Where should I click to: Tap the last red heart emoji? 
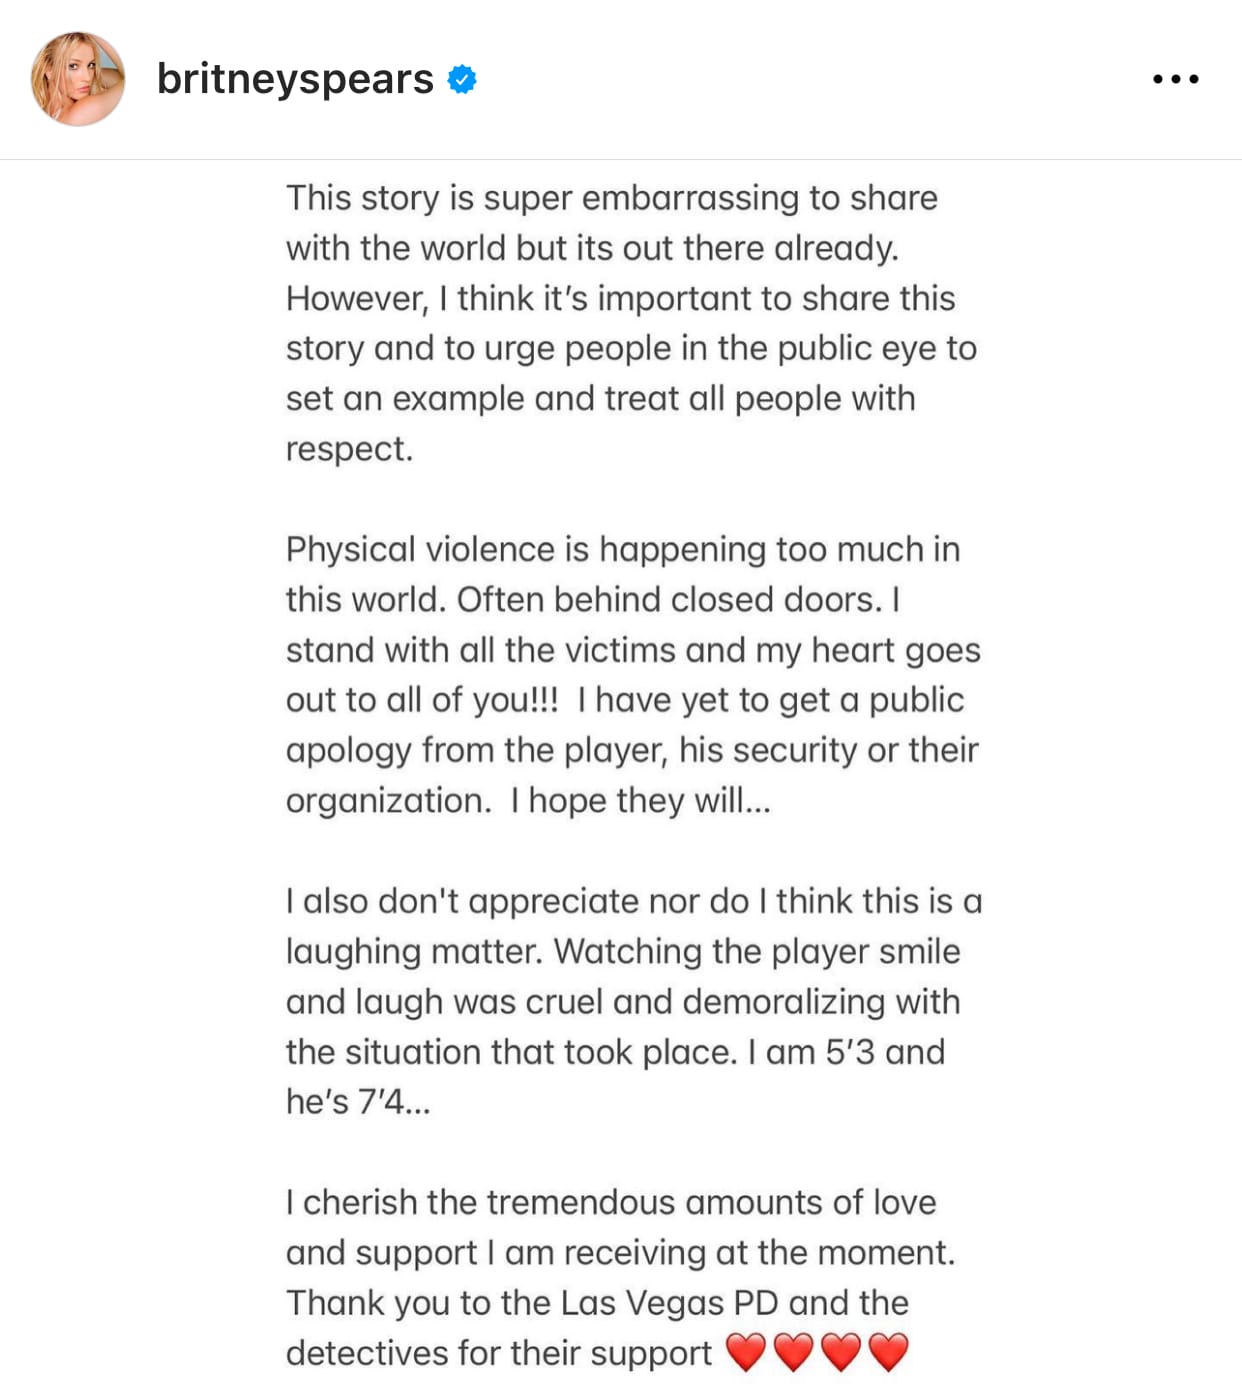tap(889, 1353)
